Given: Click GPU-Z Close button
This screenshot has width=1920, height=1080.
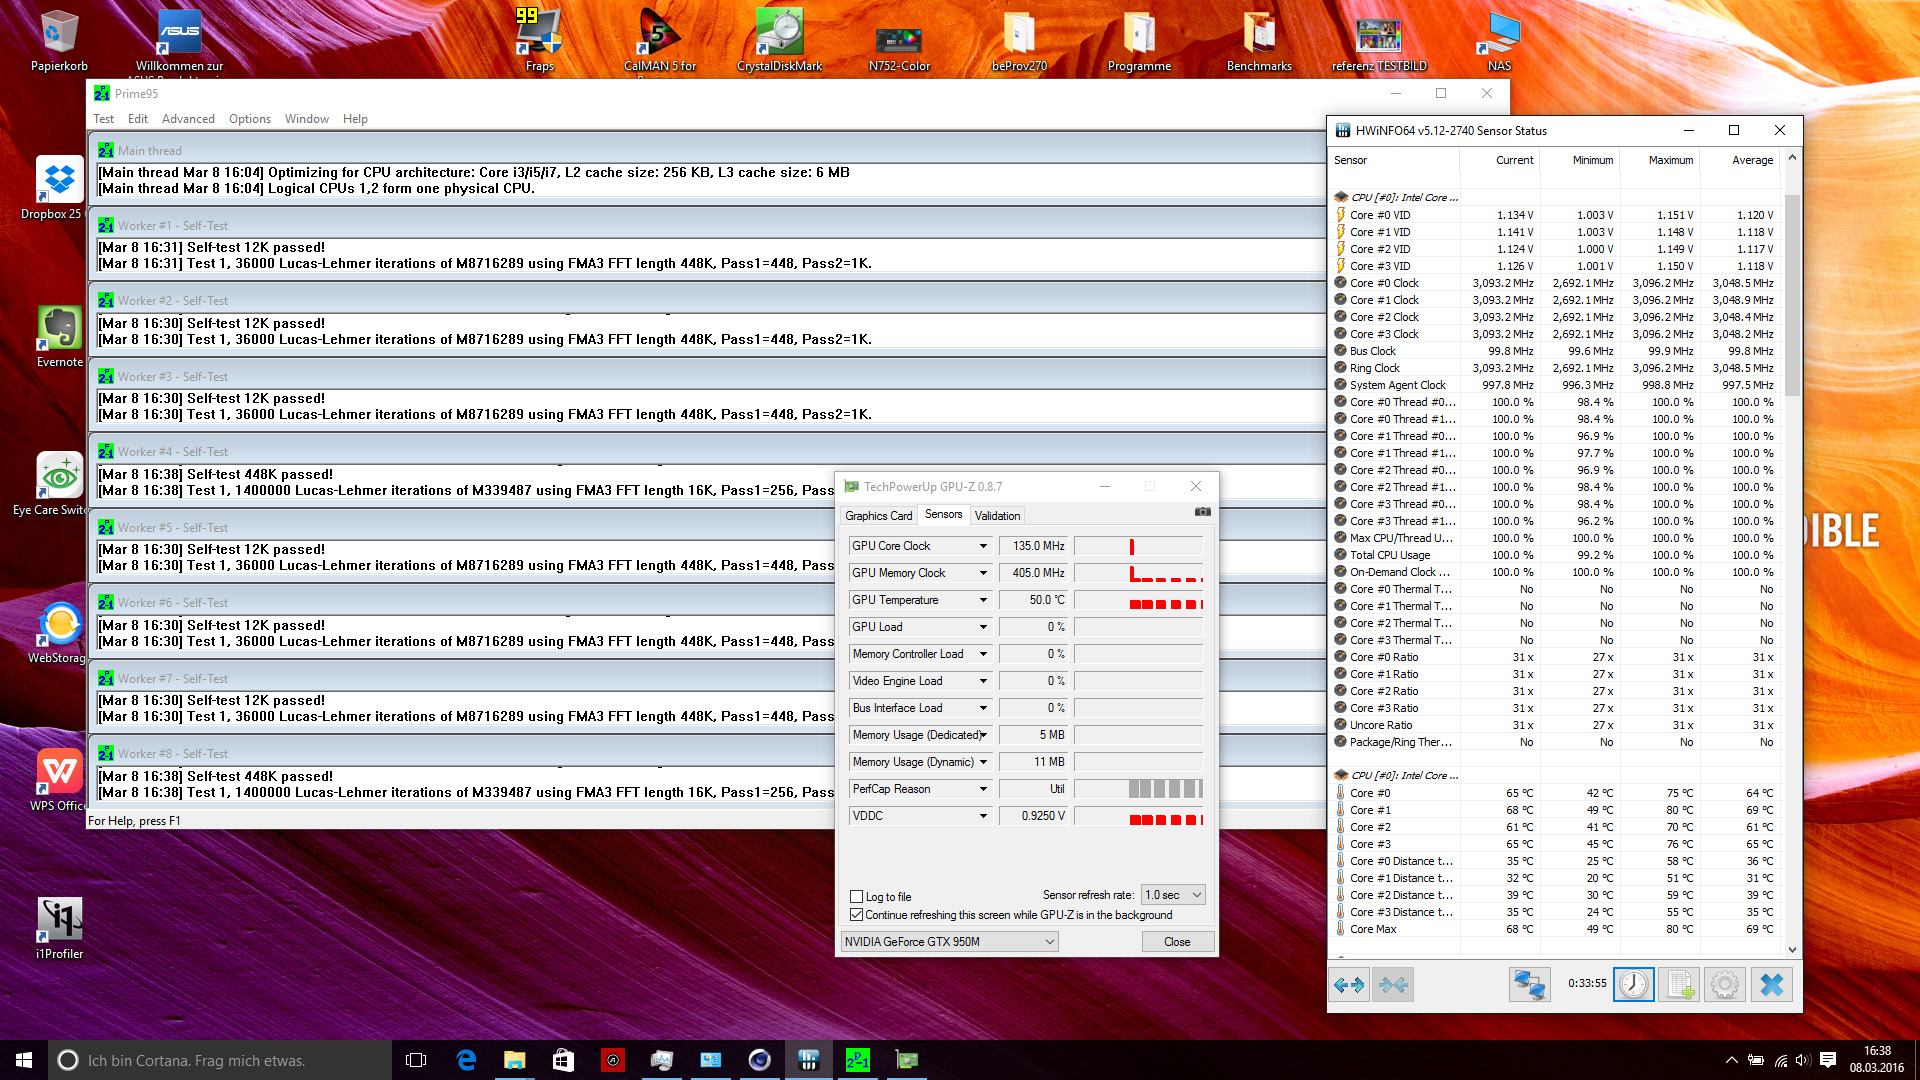Looking at the screenshot, I should click(x=1177, y=942).
